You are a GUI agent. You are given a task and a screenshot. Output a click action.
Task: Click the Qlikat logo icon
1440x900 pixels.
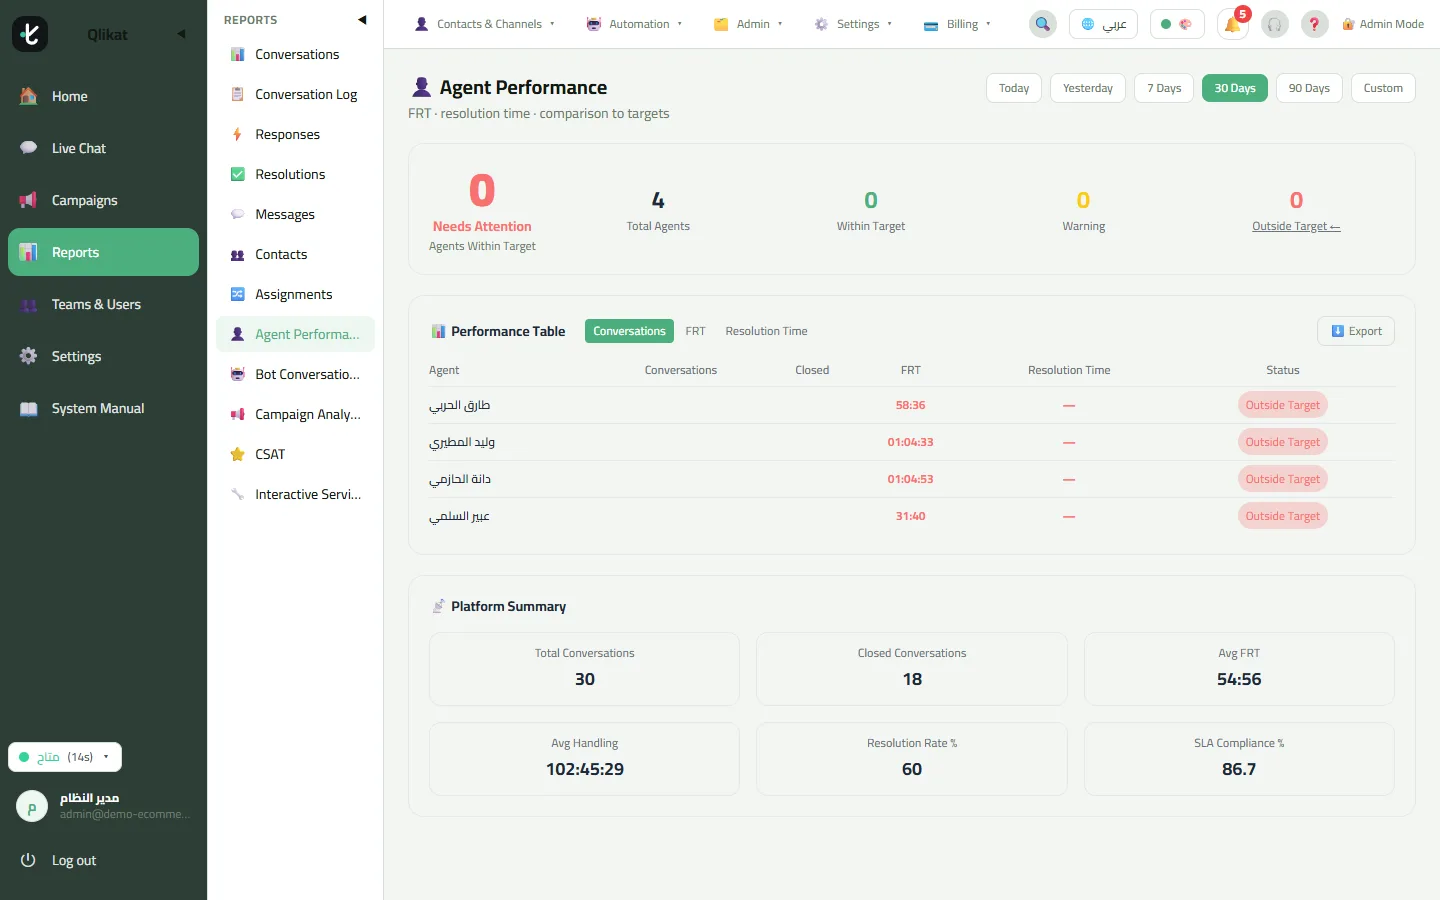[30, 34]
